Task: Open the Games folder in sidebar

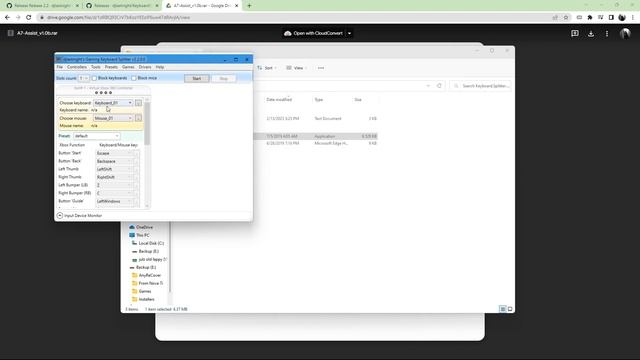Action: tap(142, 291)
